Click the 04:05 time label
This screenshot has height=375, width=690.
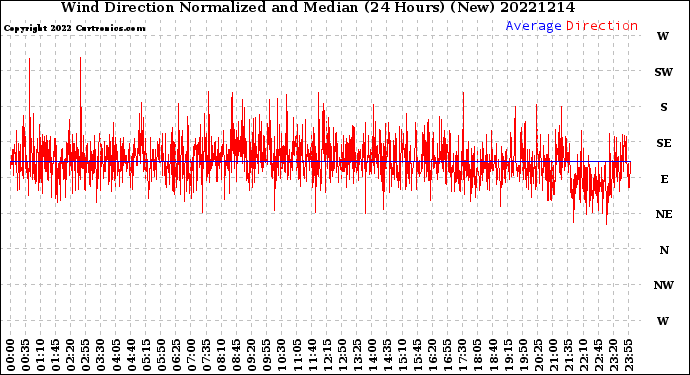click(x=116, y=355)
